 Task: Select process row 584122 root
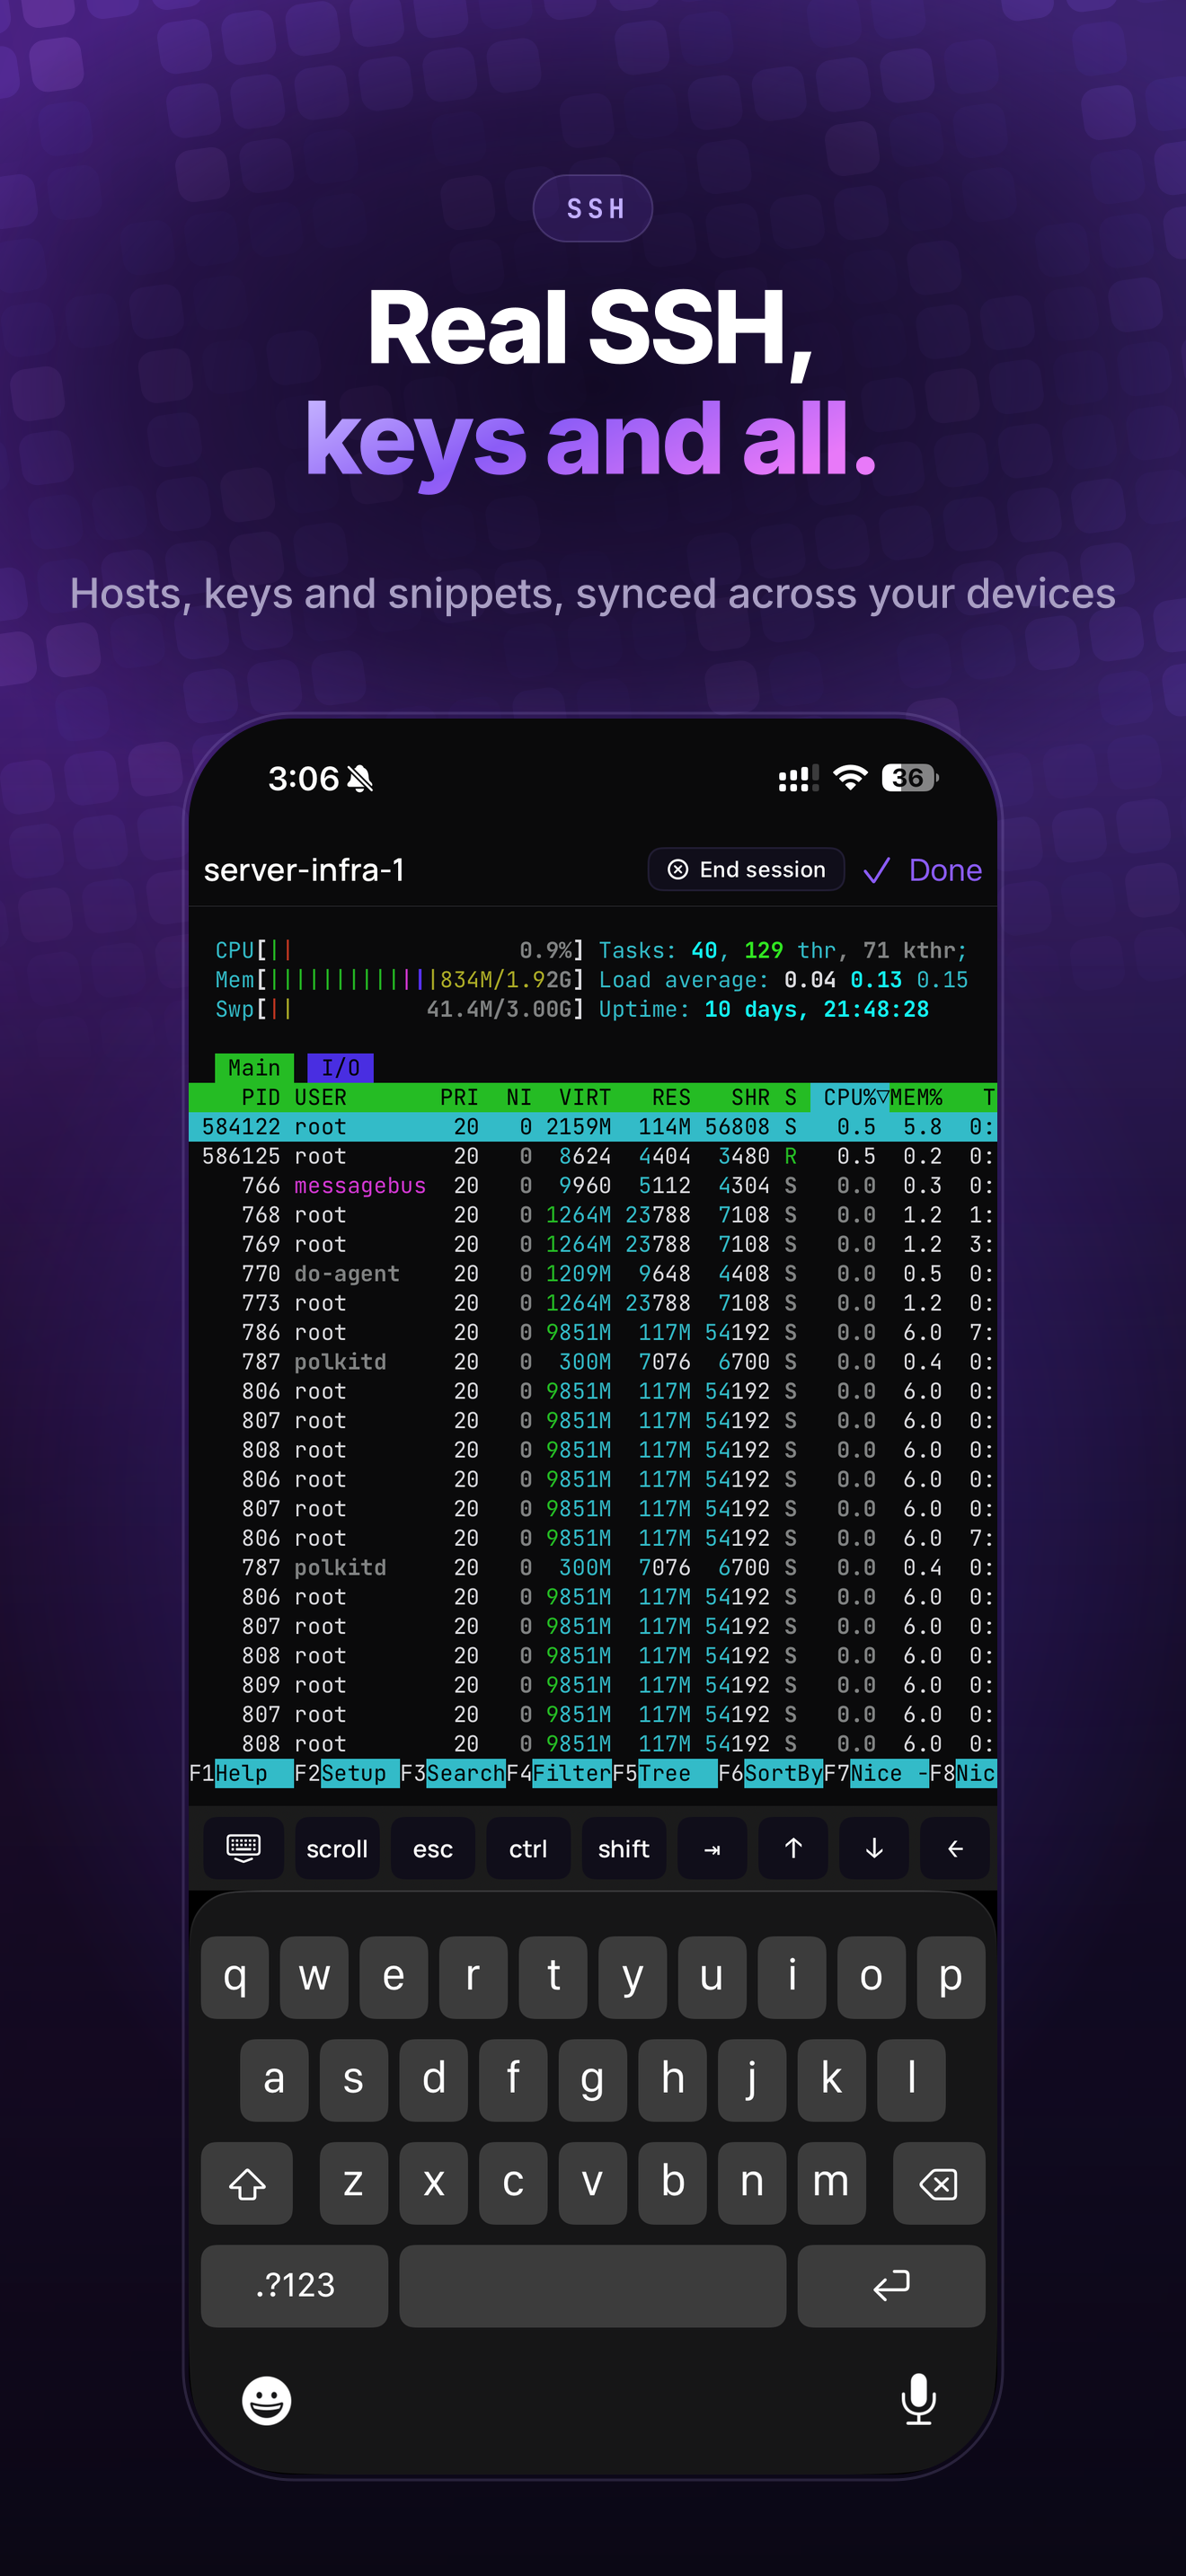593,1127
